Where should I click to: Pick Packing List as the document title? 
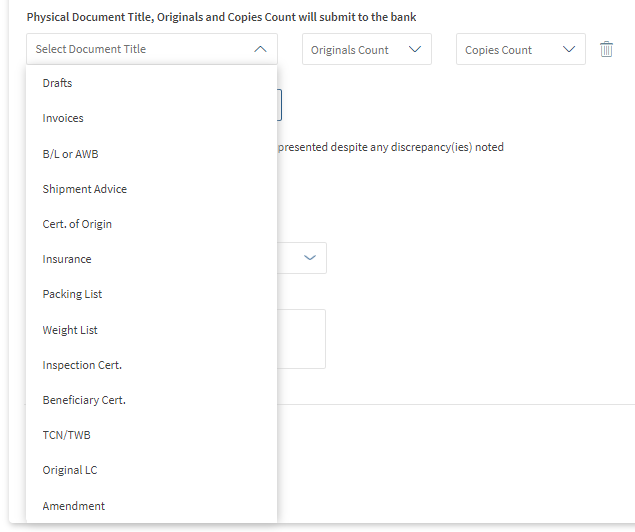point(72,294)
